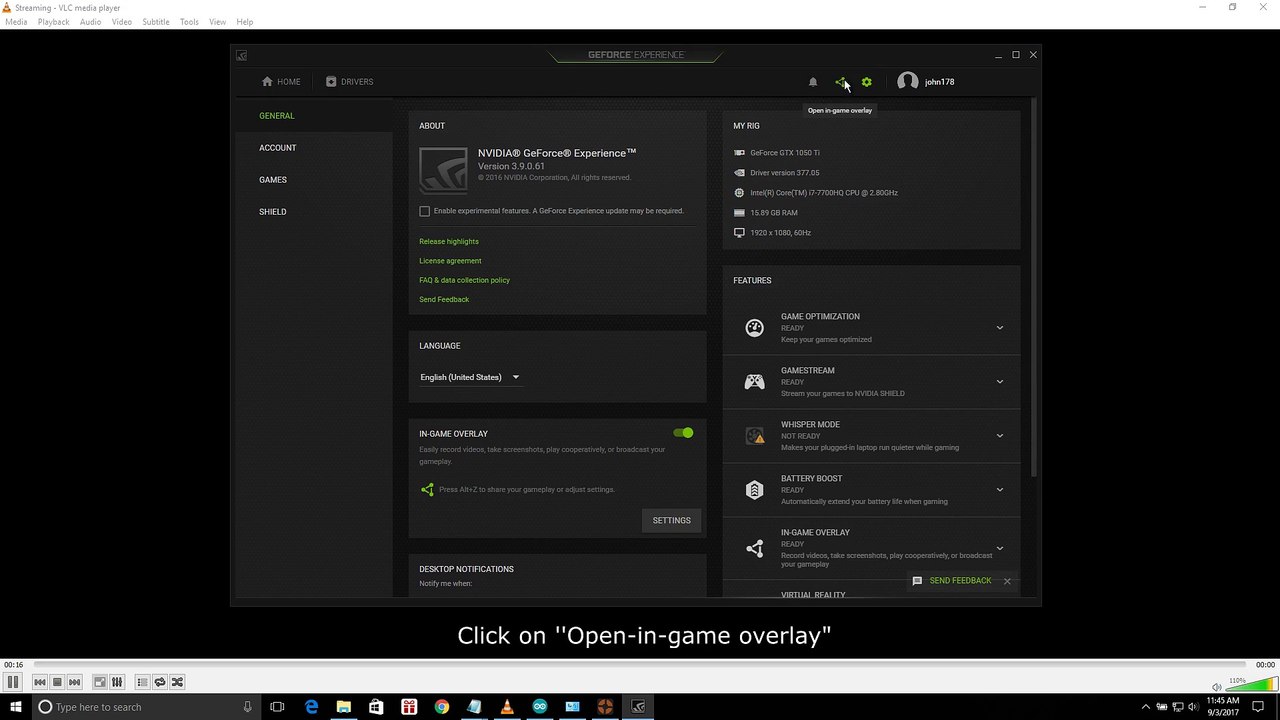Open FAQ & data collection policy link
This screenshot has width=1280, height=720.
[x=464, y=280]
